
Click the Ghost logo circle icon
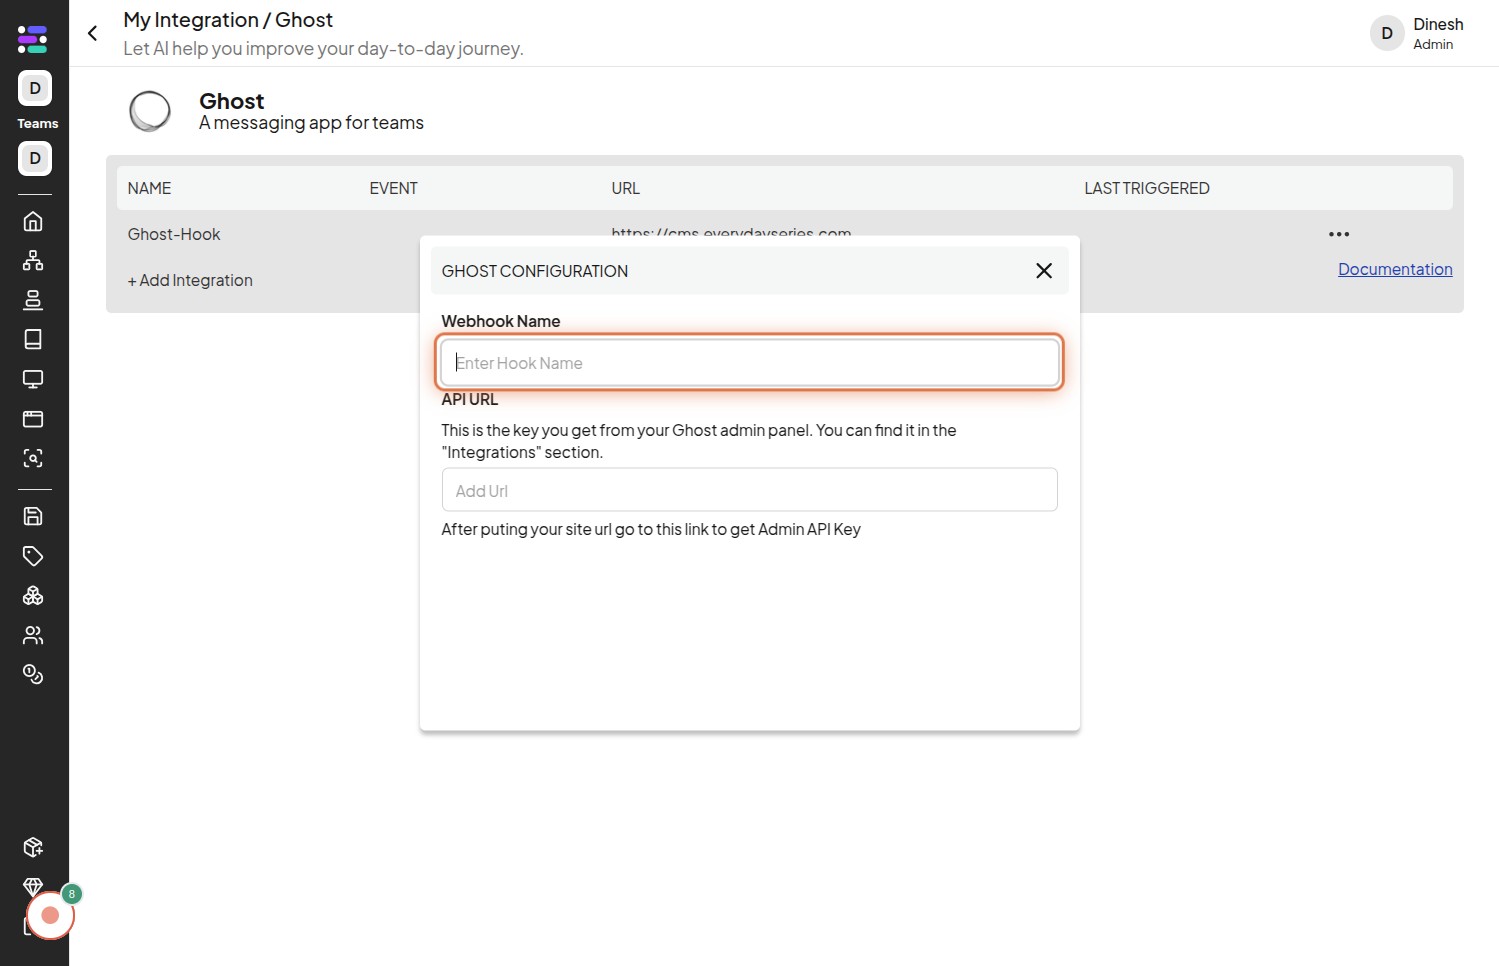point(150,111)
